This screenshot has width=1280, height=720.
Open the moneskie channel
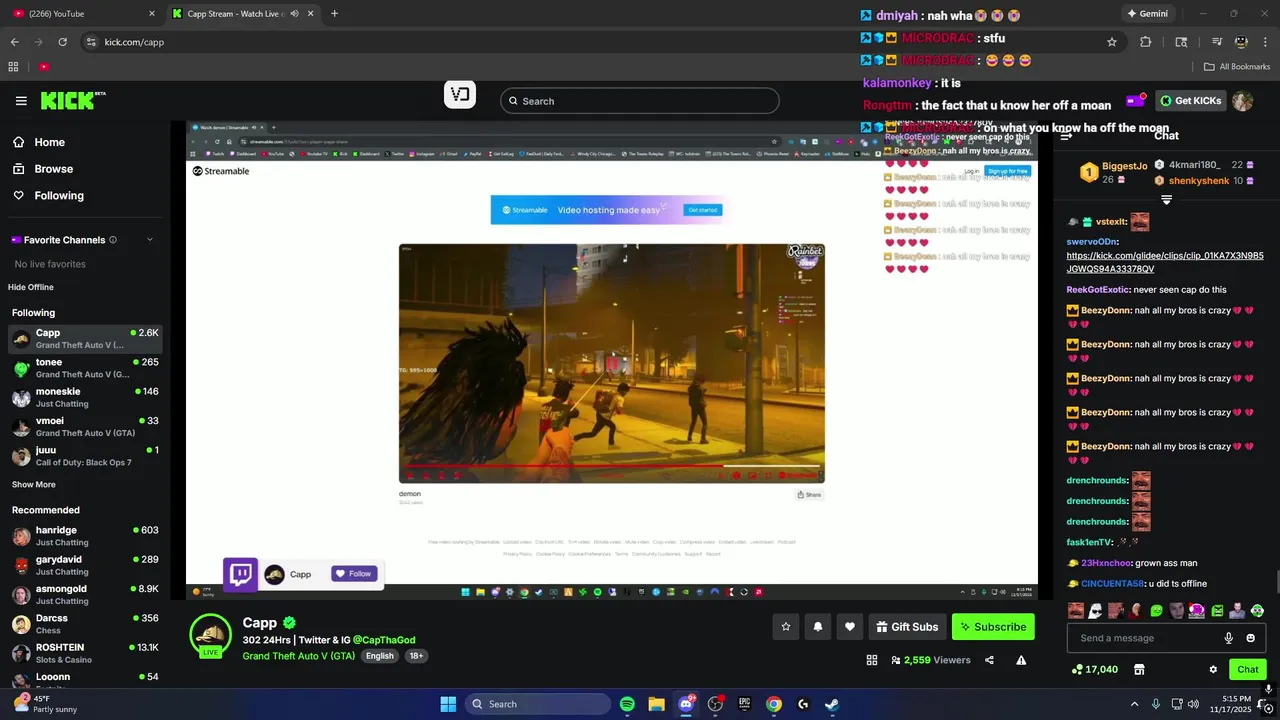[x=85, y=397]
